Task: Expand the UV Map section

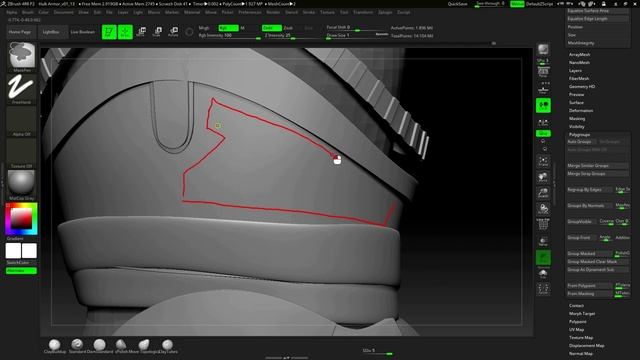Action: [576, 329]
